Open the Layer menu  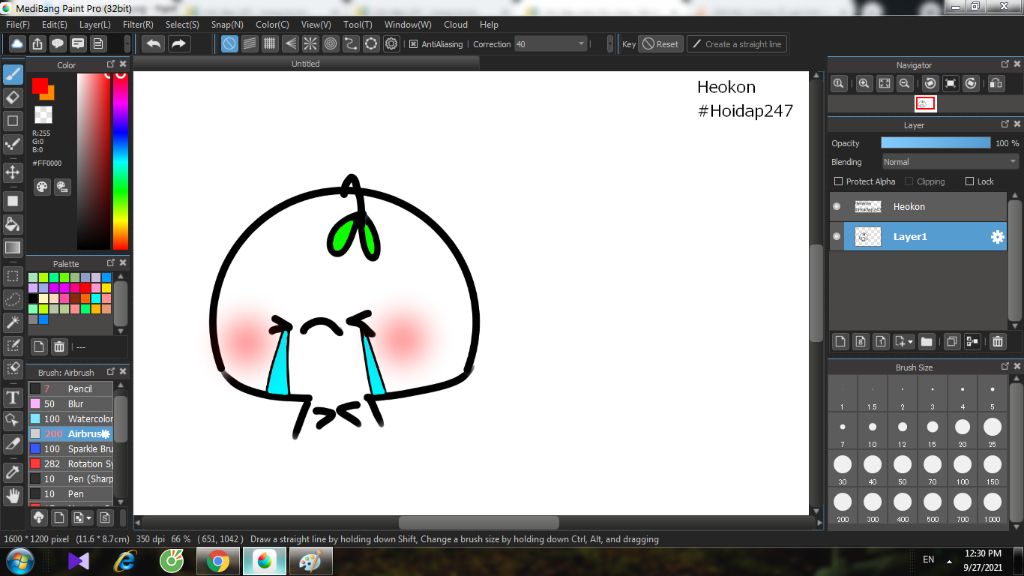(x=95, y=25)
